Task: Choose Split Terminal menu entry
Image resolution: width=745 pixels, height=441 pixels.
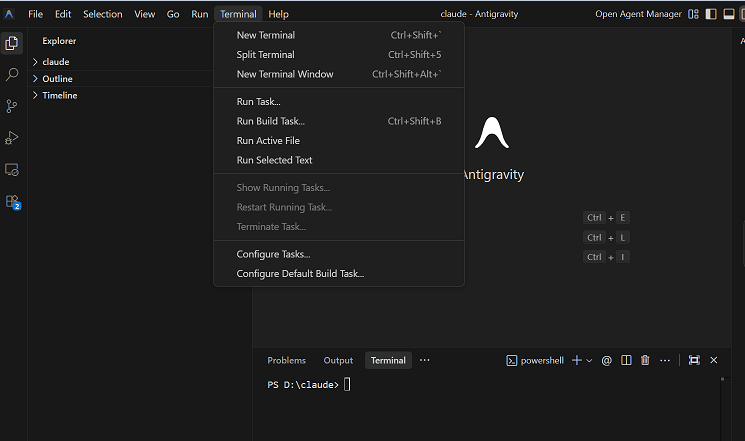Action: [x=339, y=55]
